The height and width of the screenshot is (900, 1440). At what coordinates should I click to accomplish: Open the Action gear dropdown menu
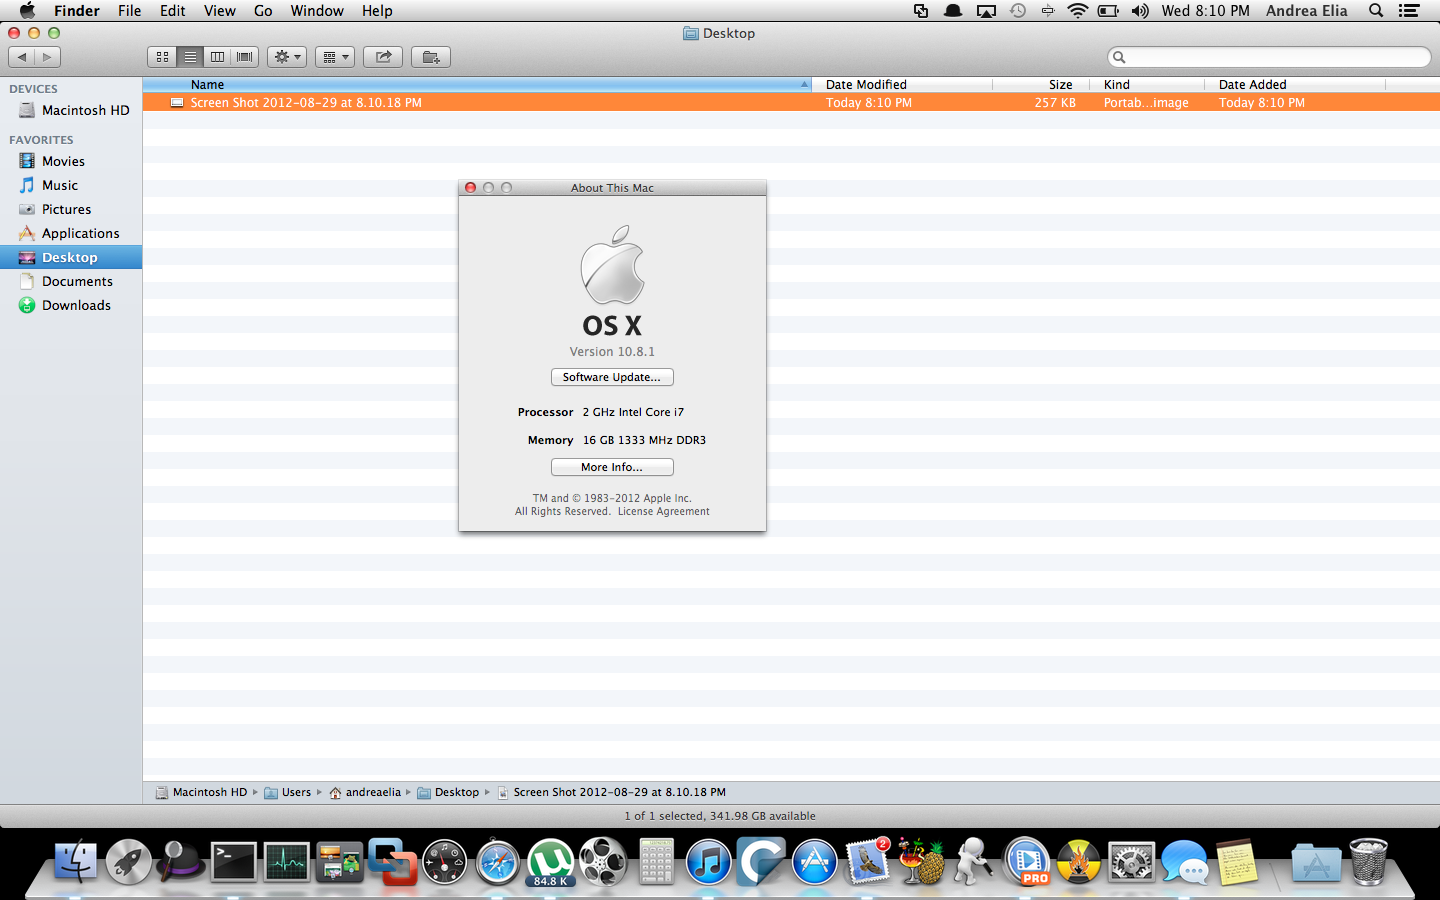(x=287, y=57)
